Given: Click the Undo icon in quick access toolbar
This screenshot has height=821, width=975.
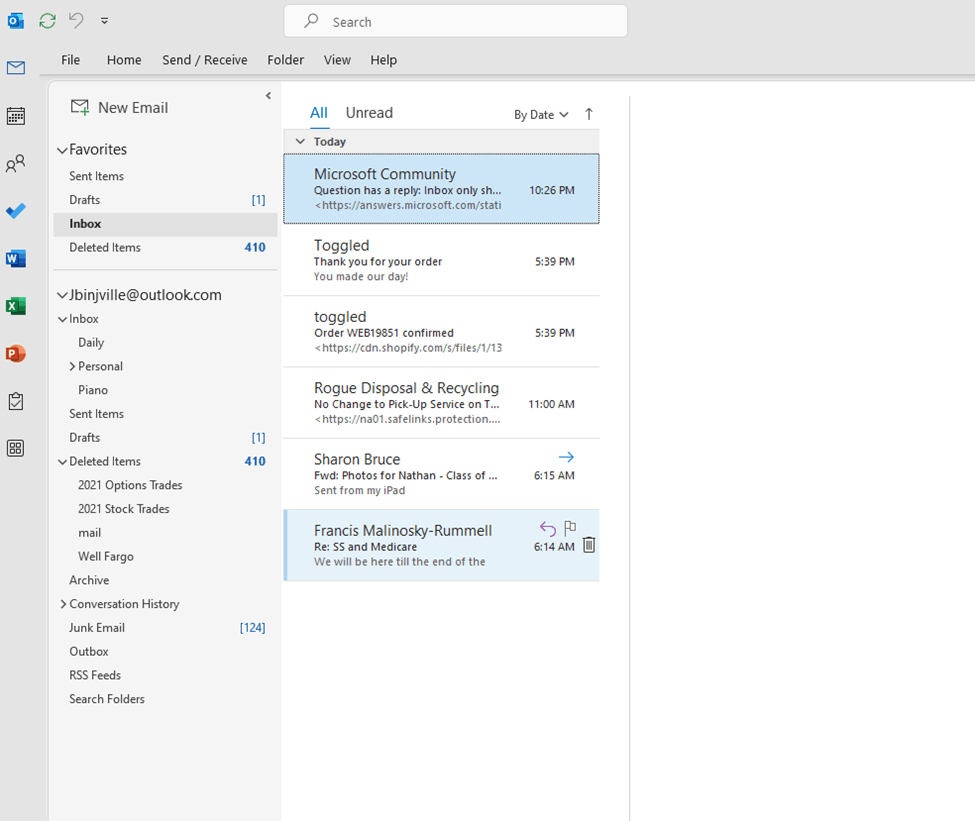Looking at the screenshot, I should [x=75, y=20].
